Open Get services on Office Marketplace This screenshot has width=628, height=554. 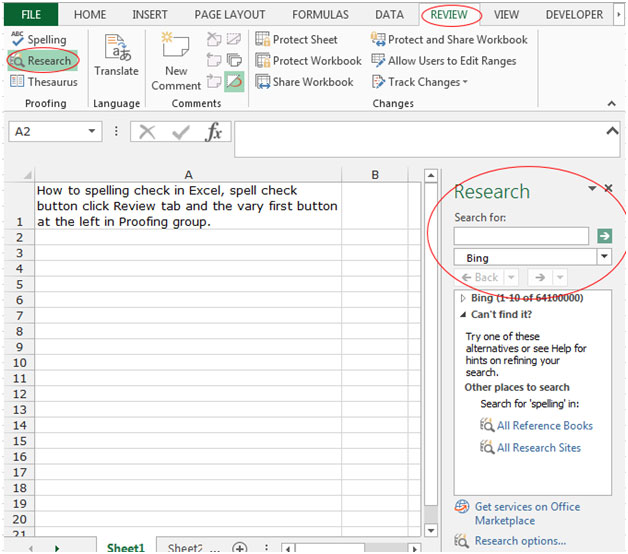[x=527, y=514]
